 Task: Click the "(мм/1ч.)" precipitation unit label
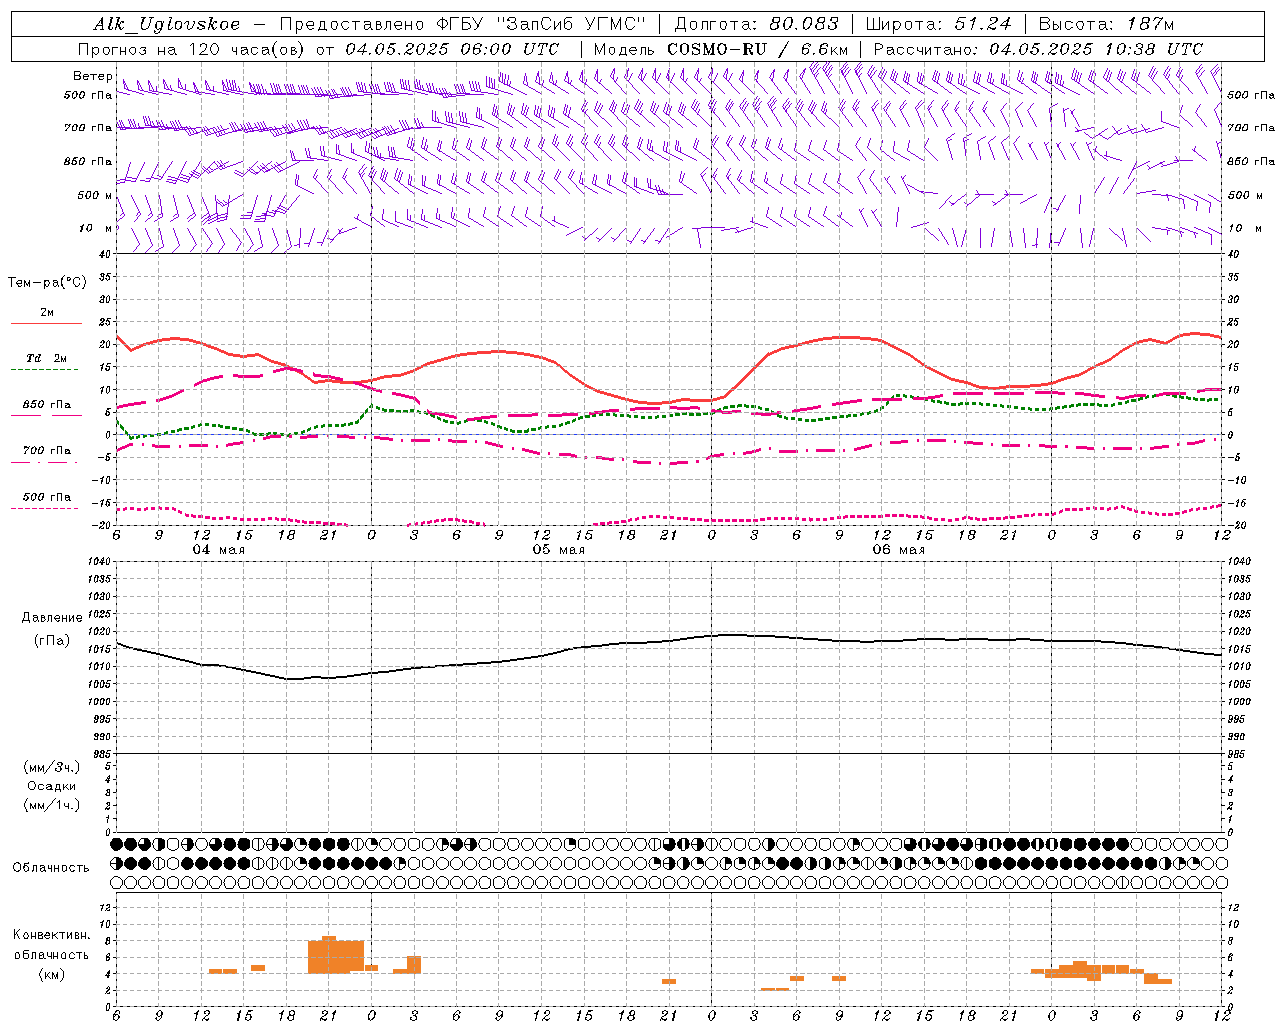52,805
